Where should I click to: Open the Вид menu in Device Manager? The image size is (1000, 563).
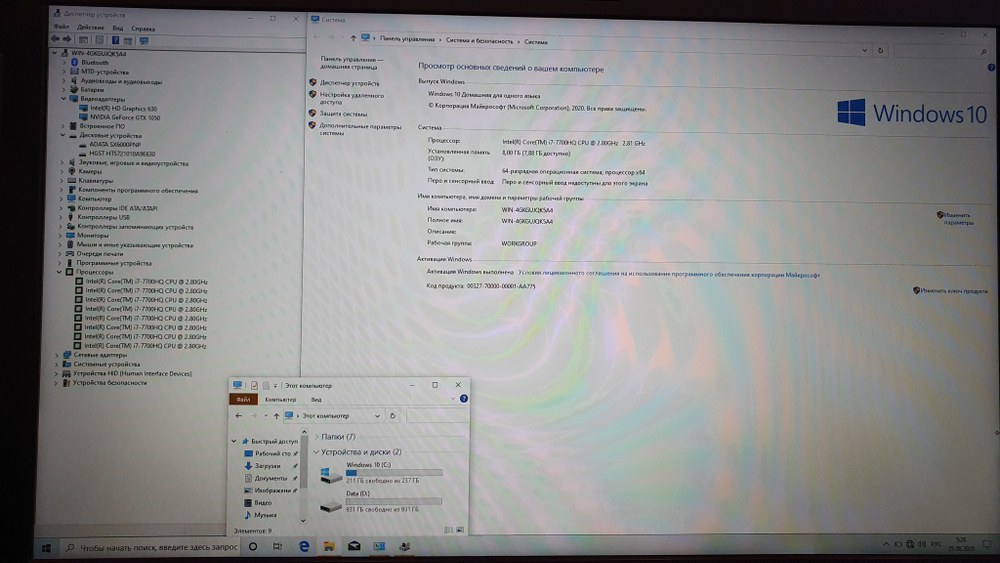(118, 28)
